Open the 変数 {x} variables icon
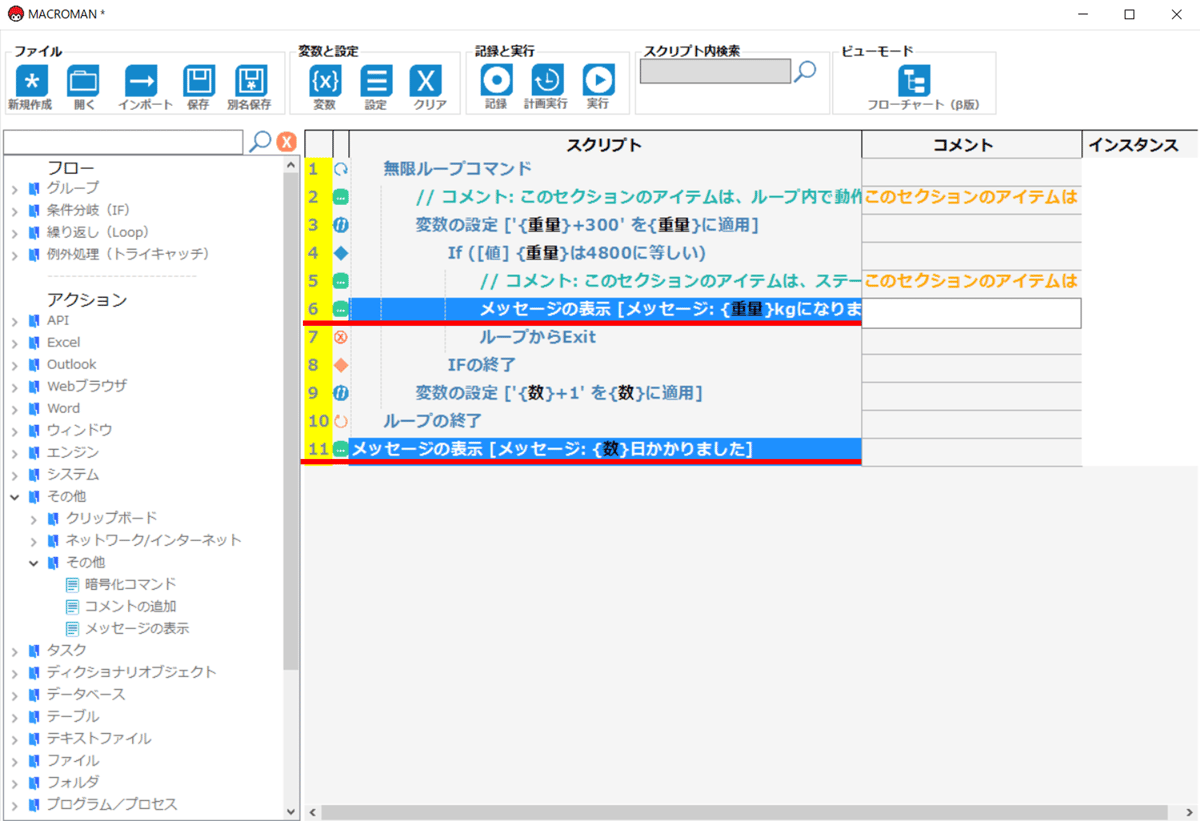Image resolution: width=1200 pixels, height=821 pixels. pyautogui.click(x=325, y=81)
